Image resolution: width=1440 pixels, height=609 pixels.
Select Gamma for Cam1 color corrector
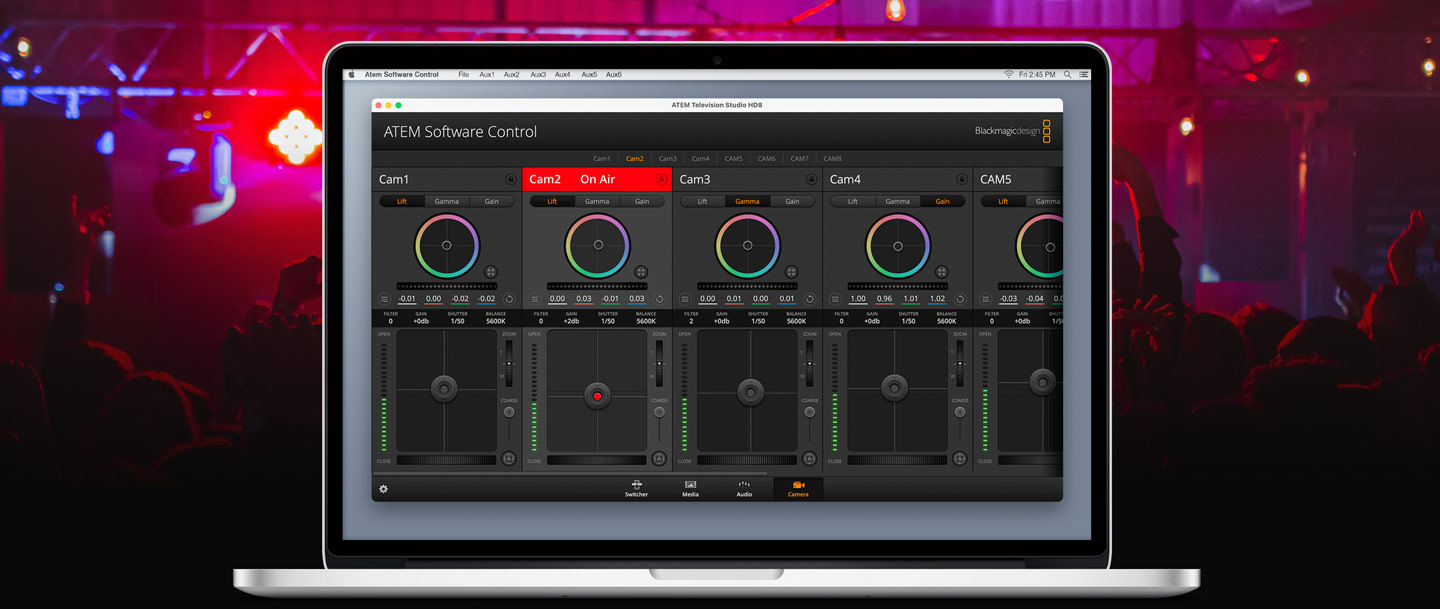(446, 202)
